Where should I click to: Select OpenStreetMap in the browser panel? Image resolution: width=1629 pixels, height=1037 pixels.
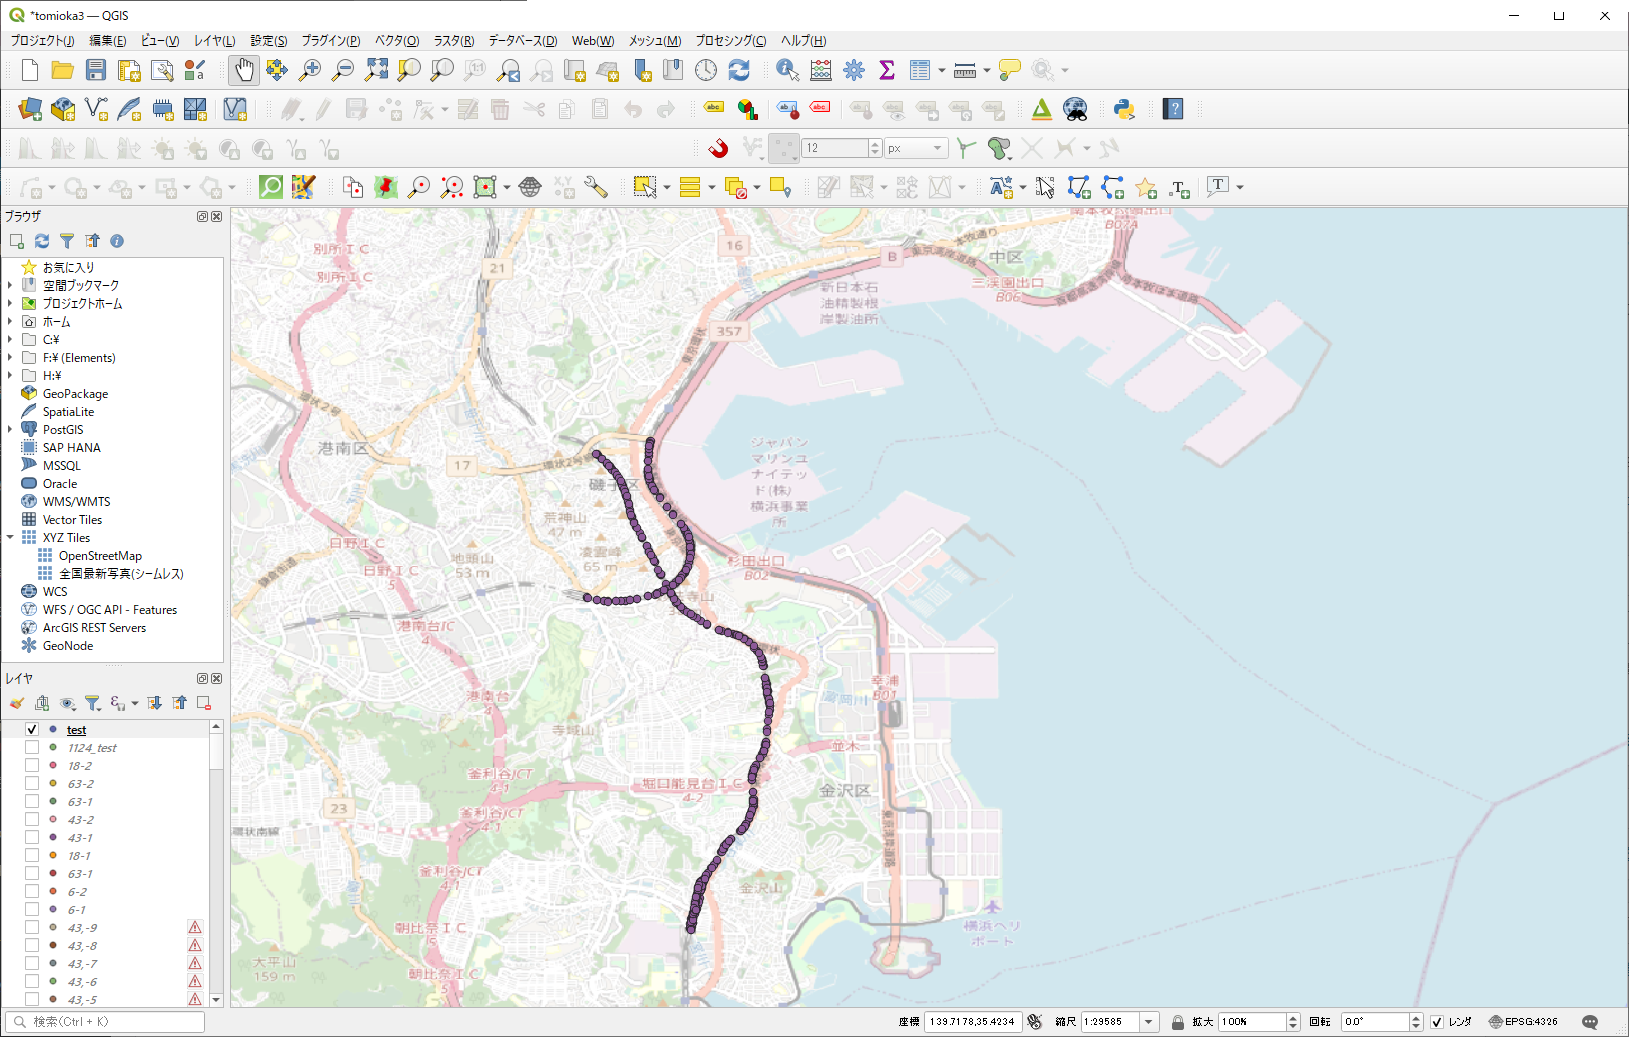[100, 556]
